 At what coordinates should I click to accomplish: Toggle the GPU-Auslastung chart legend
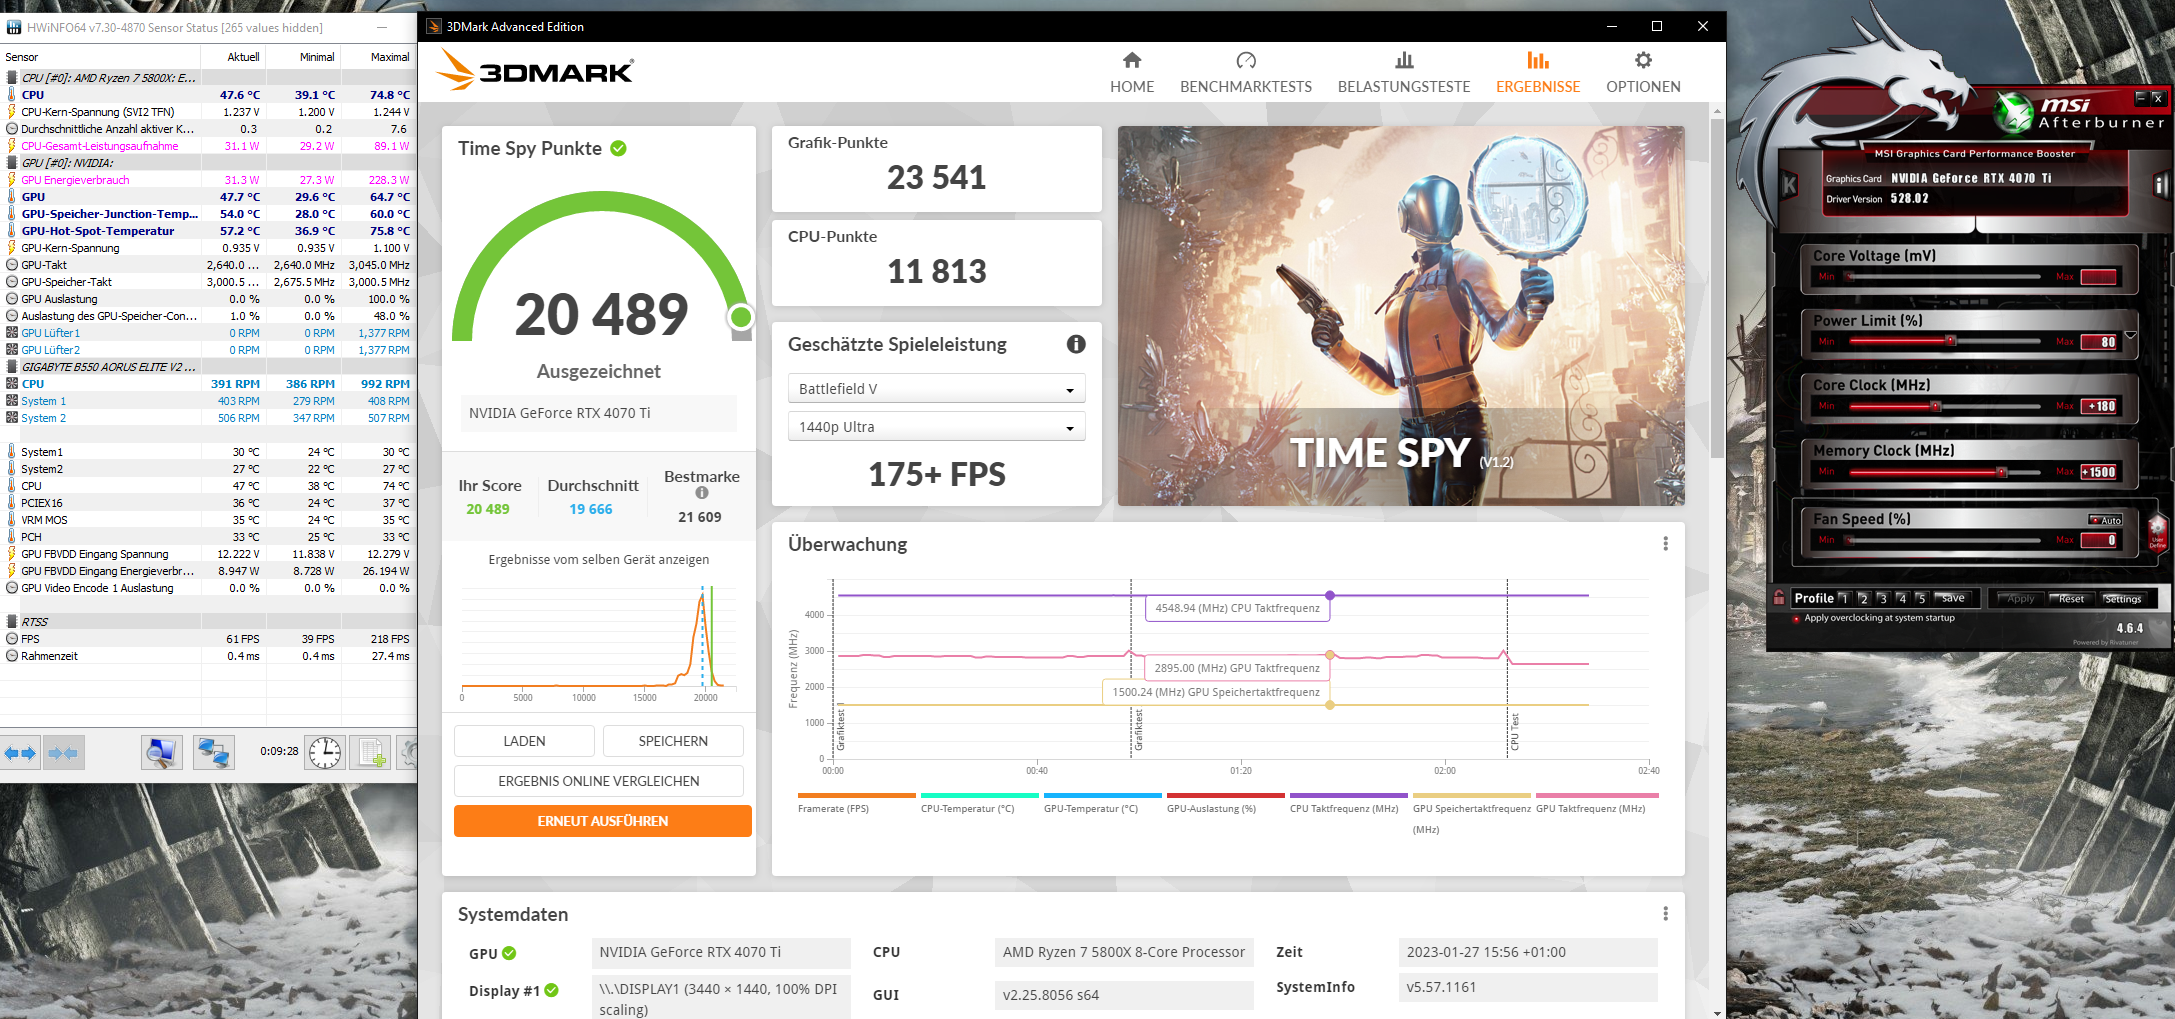pos(1225,804)
